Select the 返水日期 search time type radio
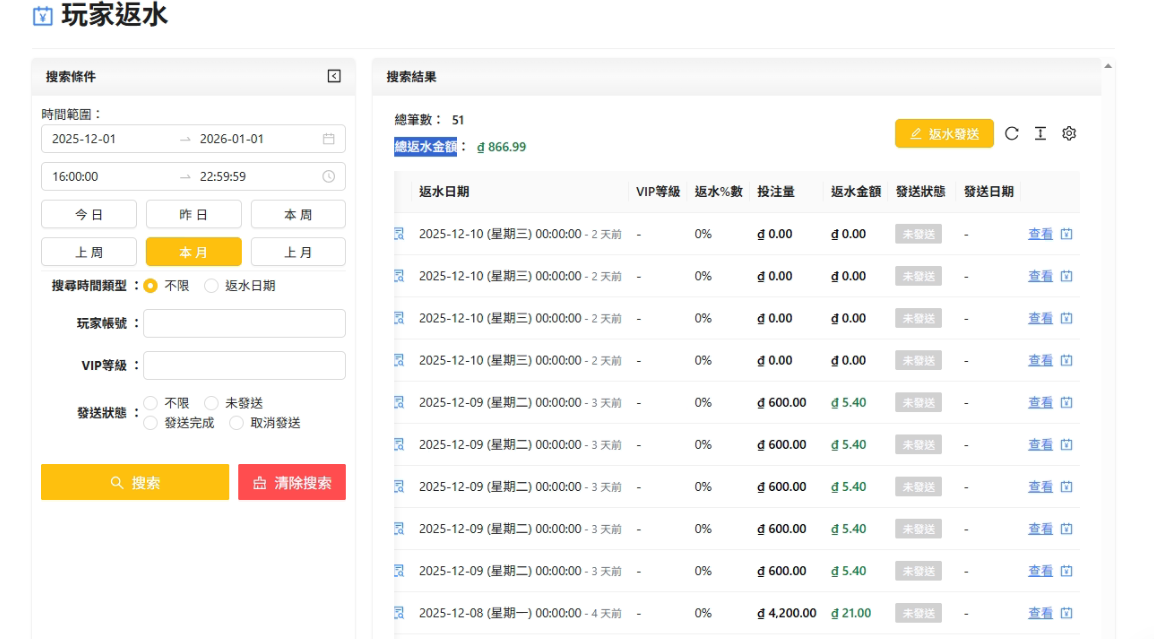Screen dimensions: 1154x639 [x=211, y=286]
